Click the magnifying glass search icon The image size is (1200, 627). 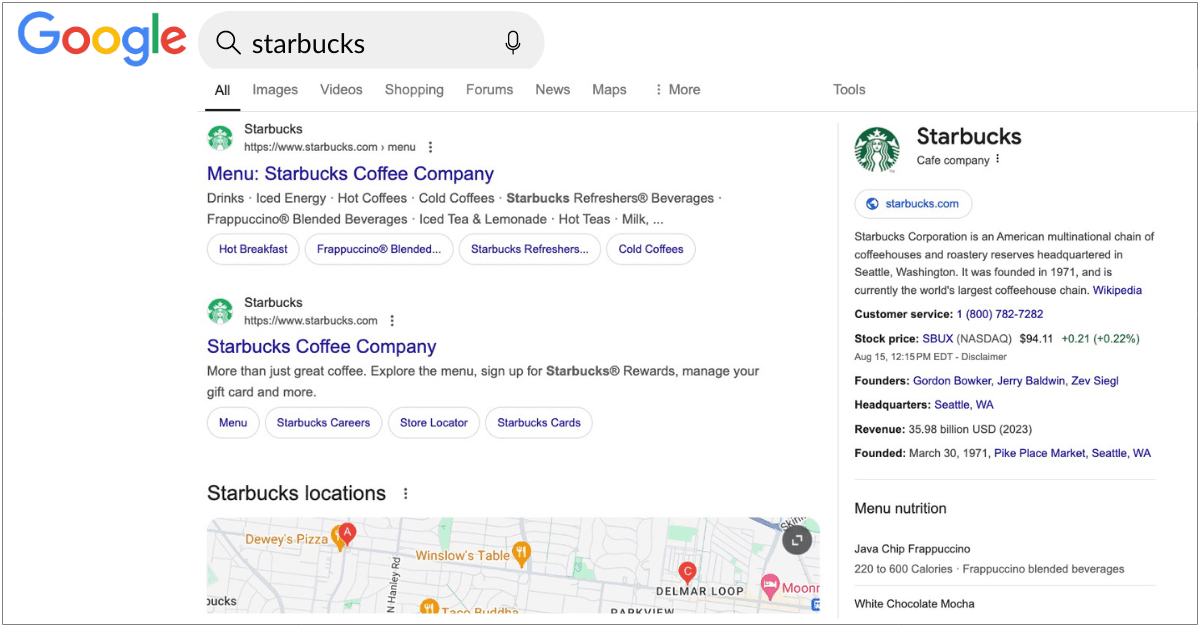[229, 41]
